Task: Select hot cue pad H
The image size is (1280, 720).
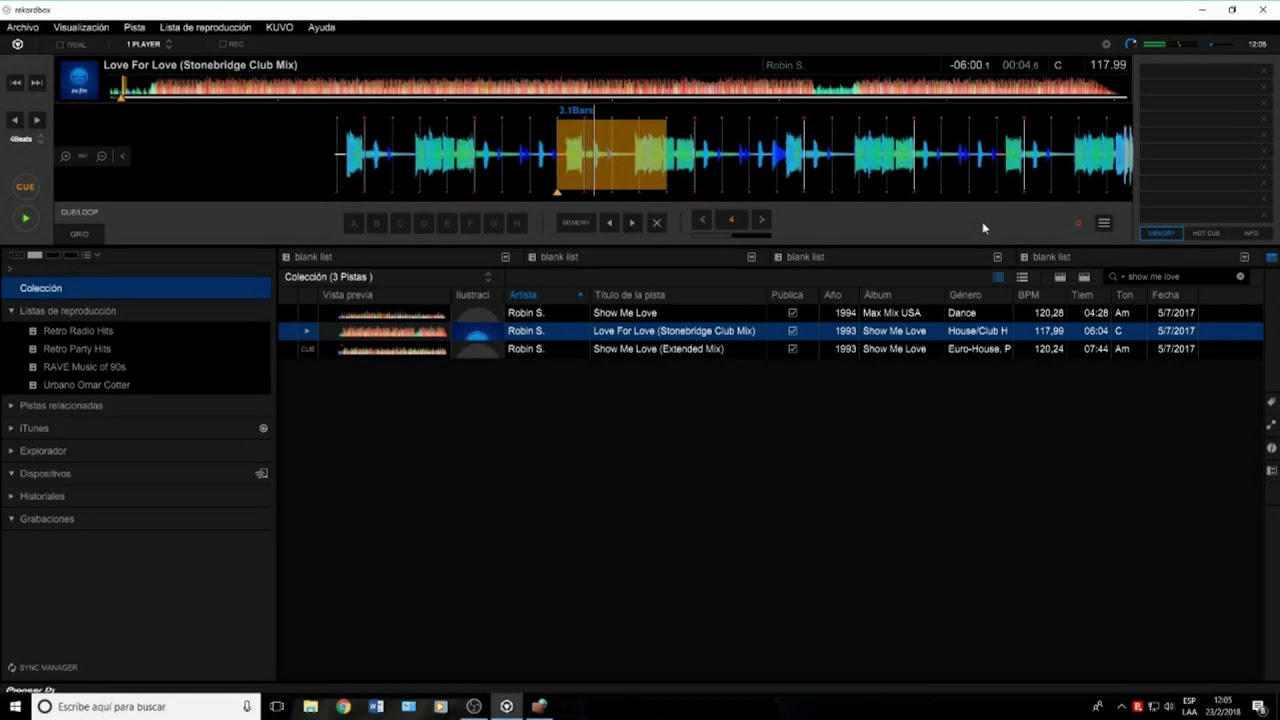Action: 516,223
